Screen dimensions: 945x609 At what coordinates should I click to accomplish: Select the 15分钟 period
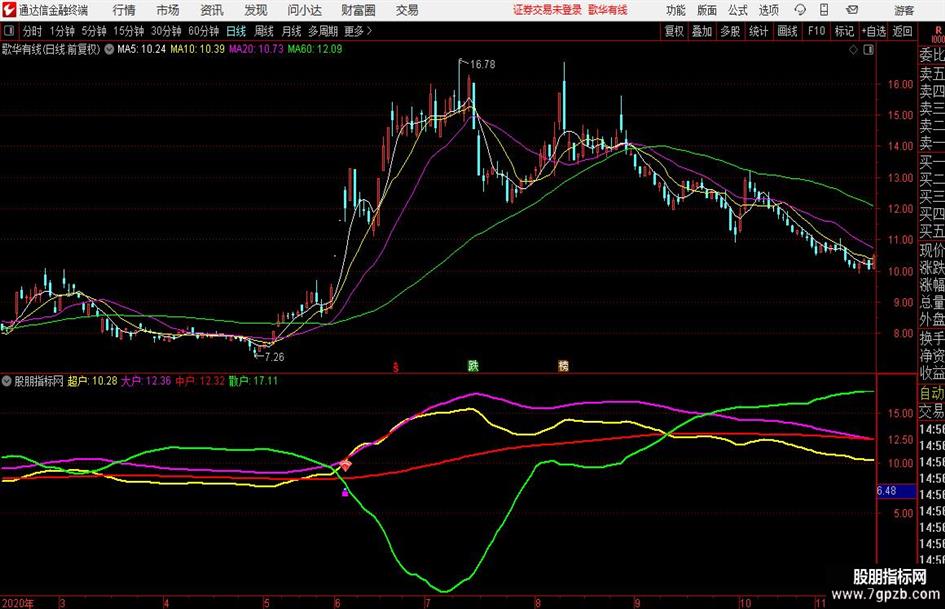[x=128, y=31]
